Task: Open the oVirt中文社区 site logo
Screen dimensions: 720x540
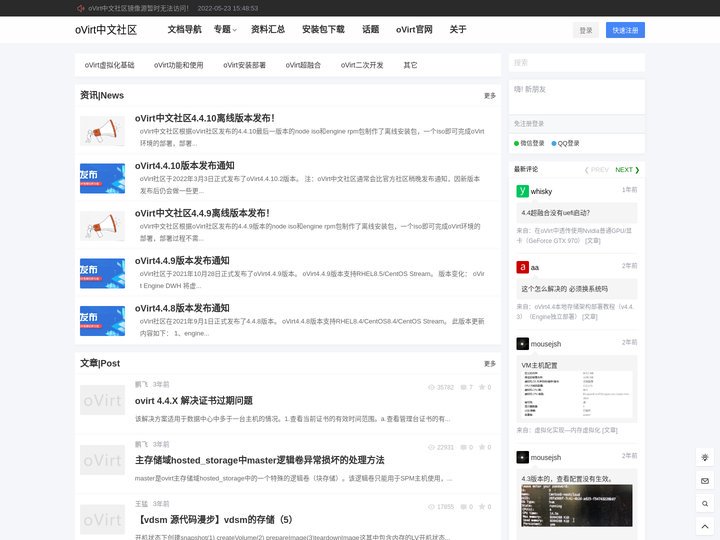Action: tap(106, 30)
